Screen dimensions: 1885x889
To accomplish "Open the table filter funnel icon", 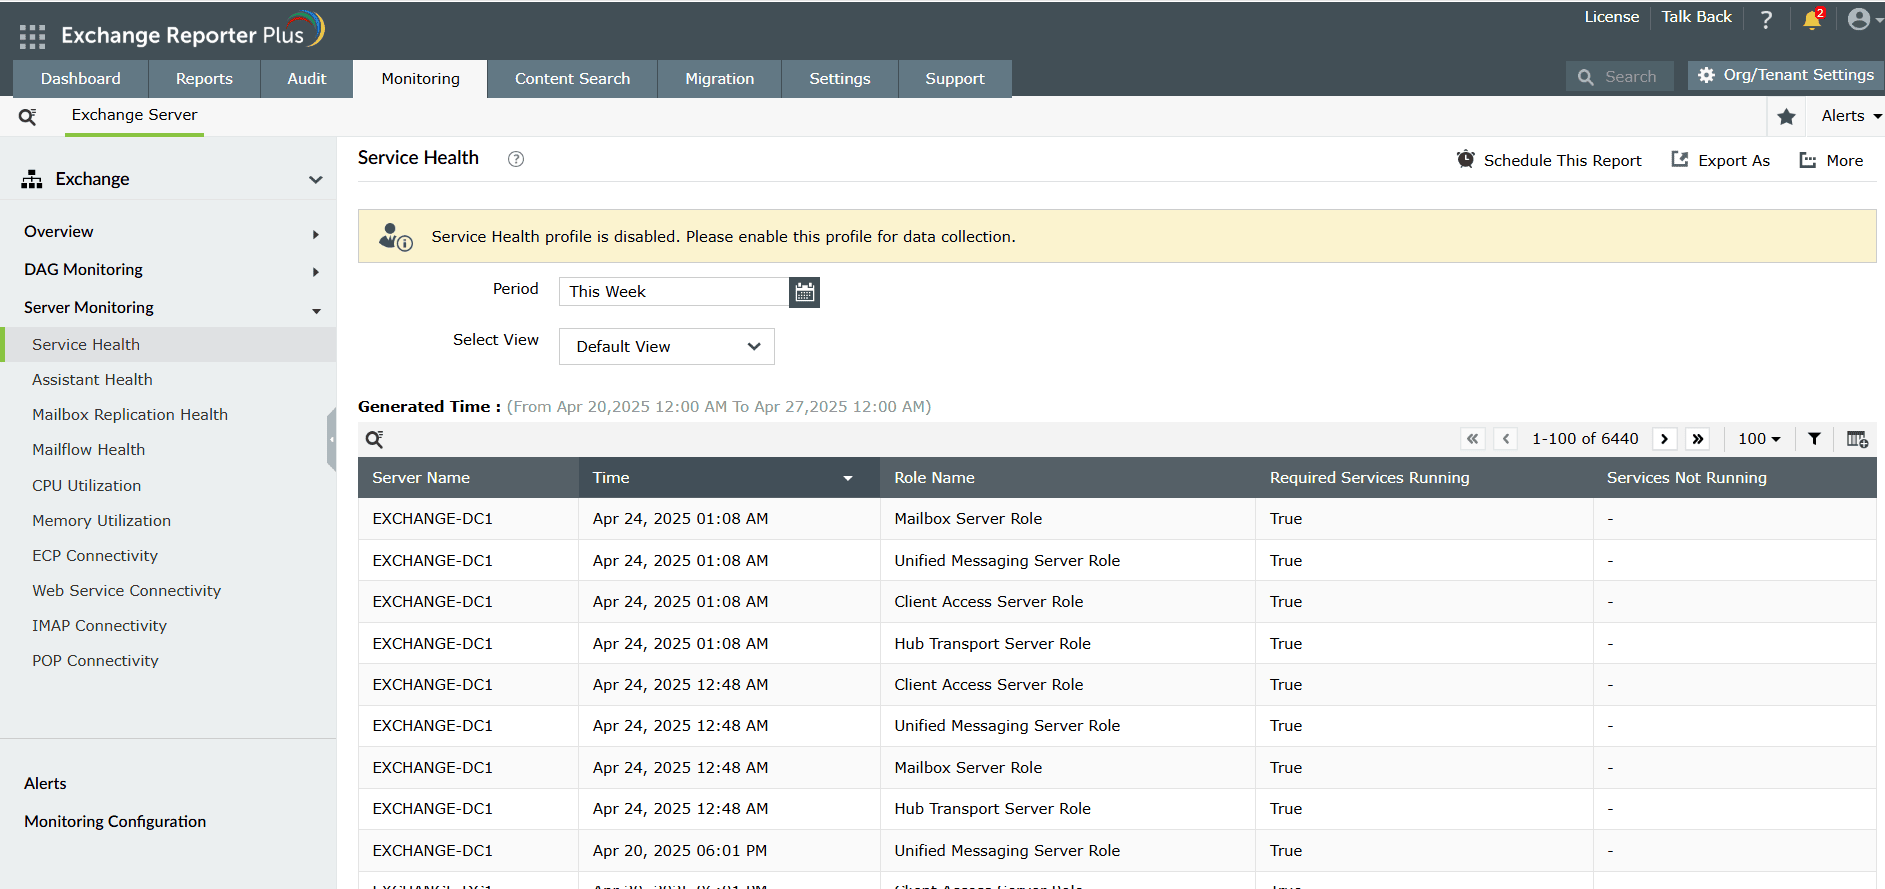I will 1814,439.
